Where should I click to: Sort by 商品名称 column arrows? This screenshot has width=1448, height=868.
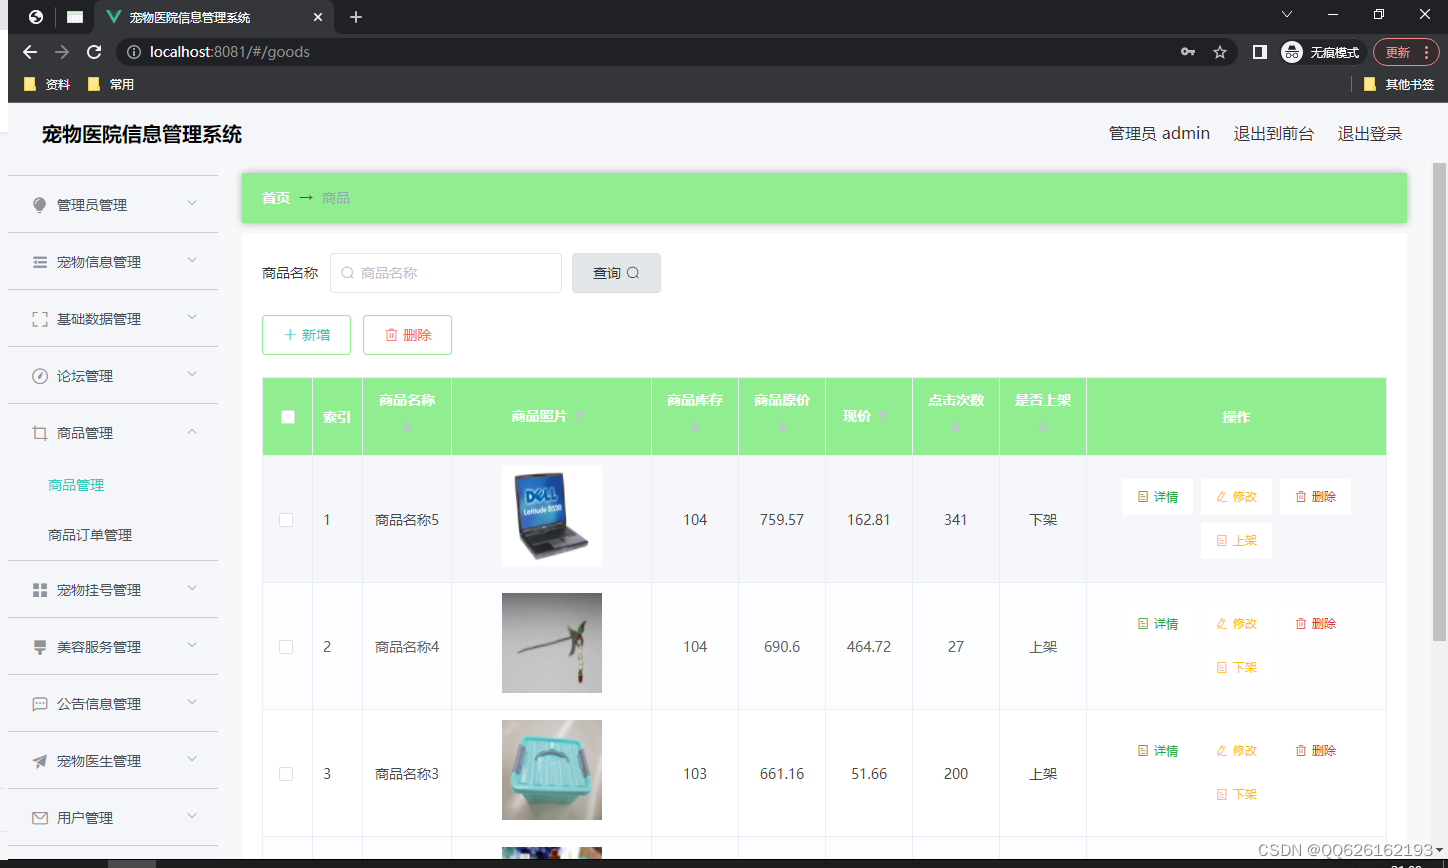click(x=407, y=427)
